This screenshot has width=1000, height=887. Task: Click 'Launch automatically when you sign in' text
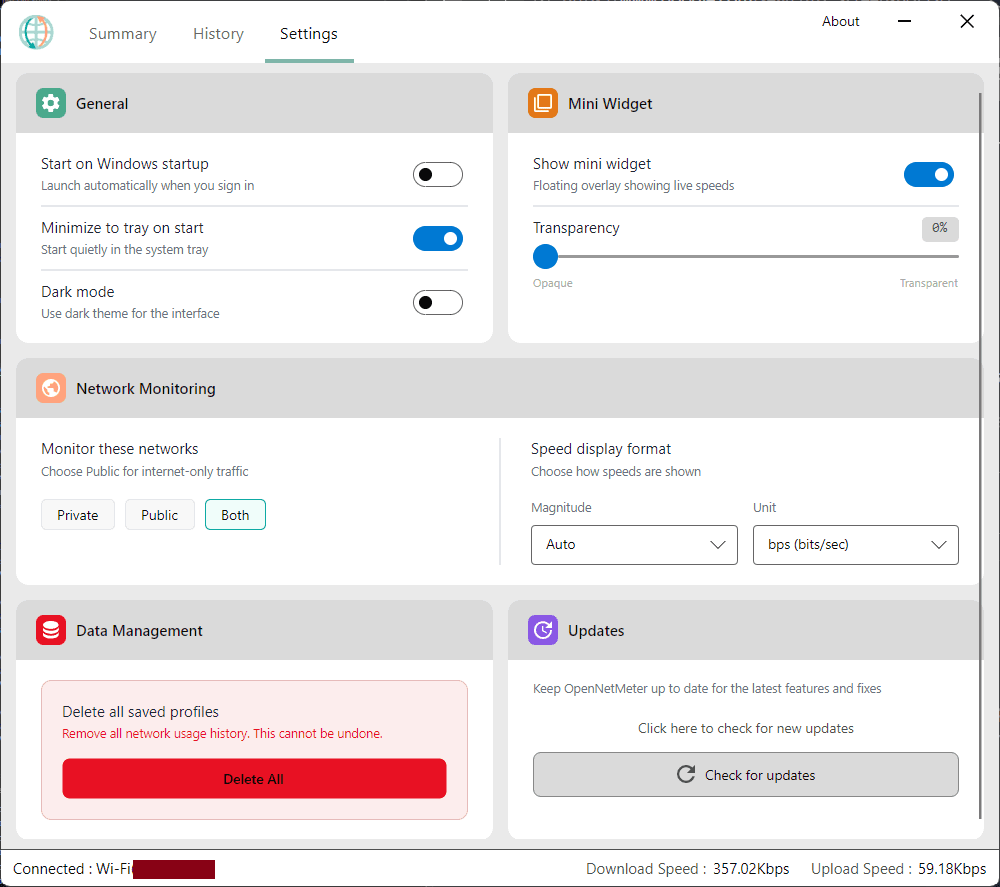147,186
